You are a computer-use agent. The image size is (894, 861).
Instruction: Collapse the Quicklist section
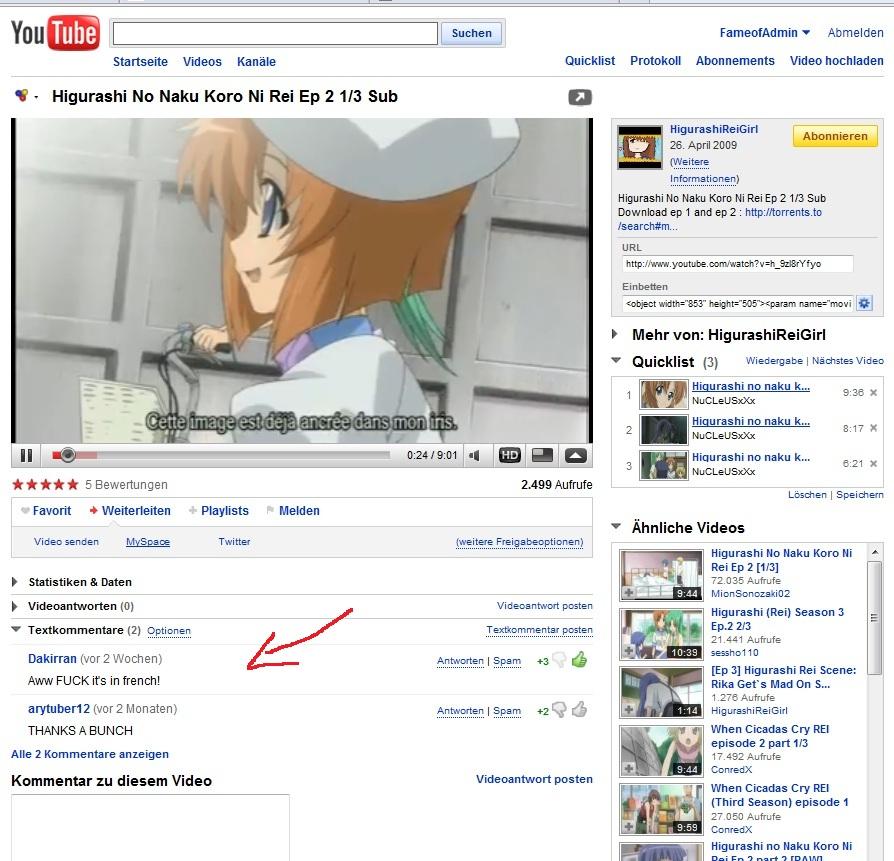click(616, 360)
